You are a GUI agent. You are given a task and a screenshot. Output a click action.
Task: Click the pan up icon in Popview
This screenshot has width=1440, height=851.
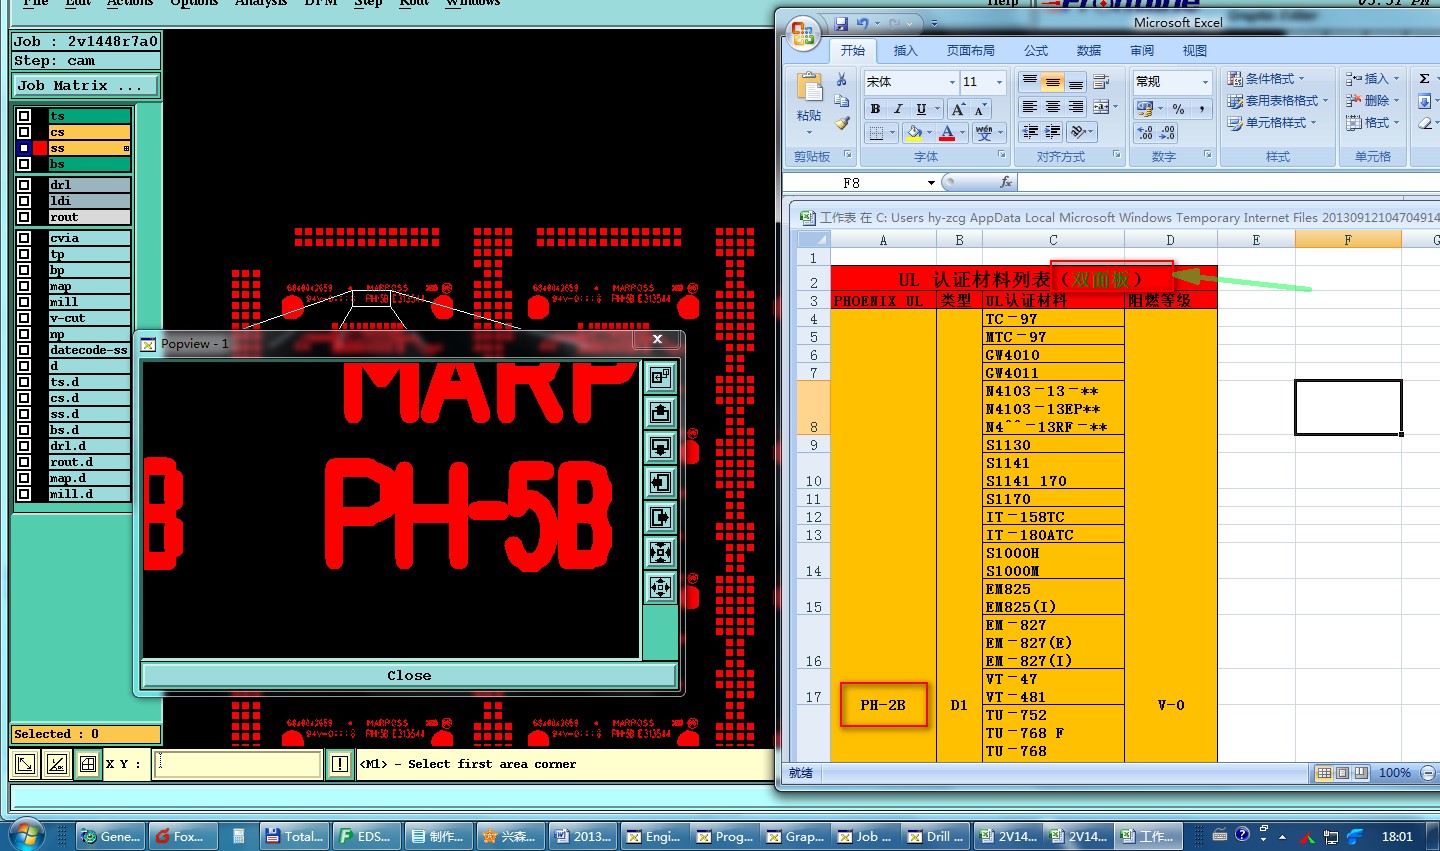coord(660,412)
